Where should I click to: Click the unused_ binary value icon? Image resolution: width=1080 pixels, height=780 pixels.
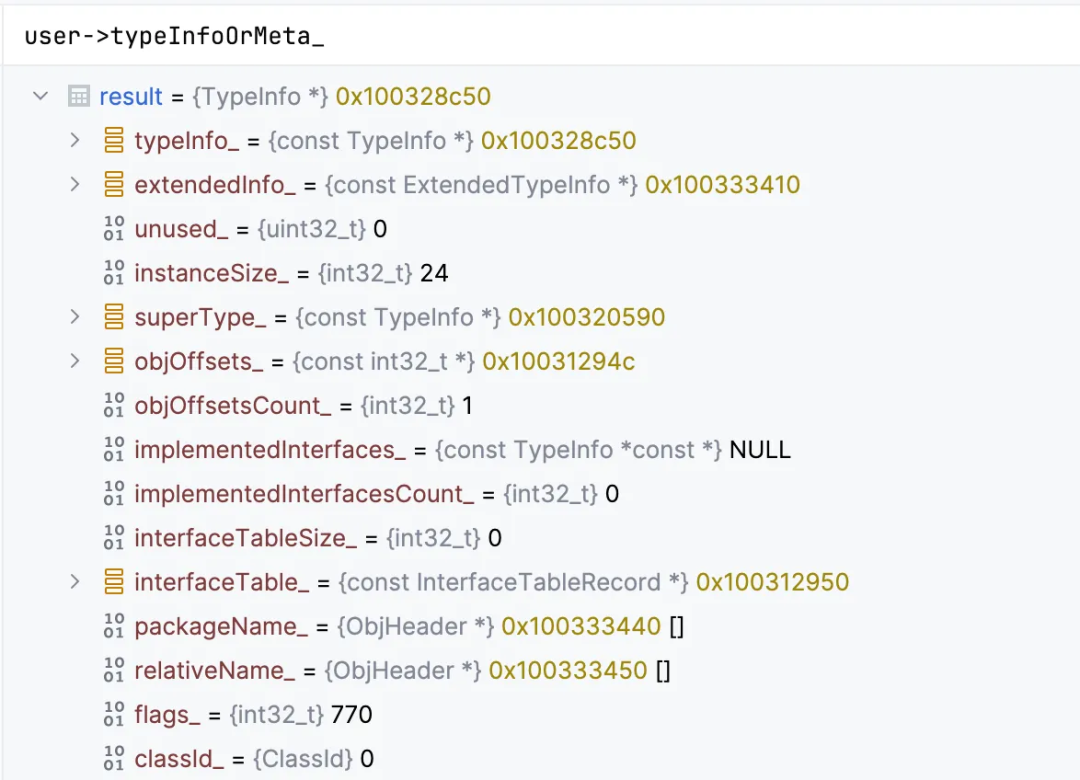pyautogui.click(x=114, y=228)
